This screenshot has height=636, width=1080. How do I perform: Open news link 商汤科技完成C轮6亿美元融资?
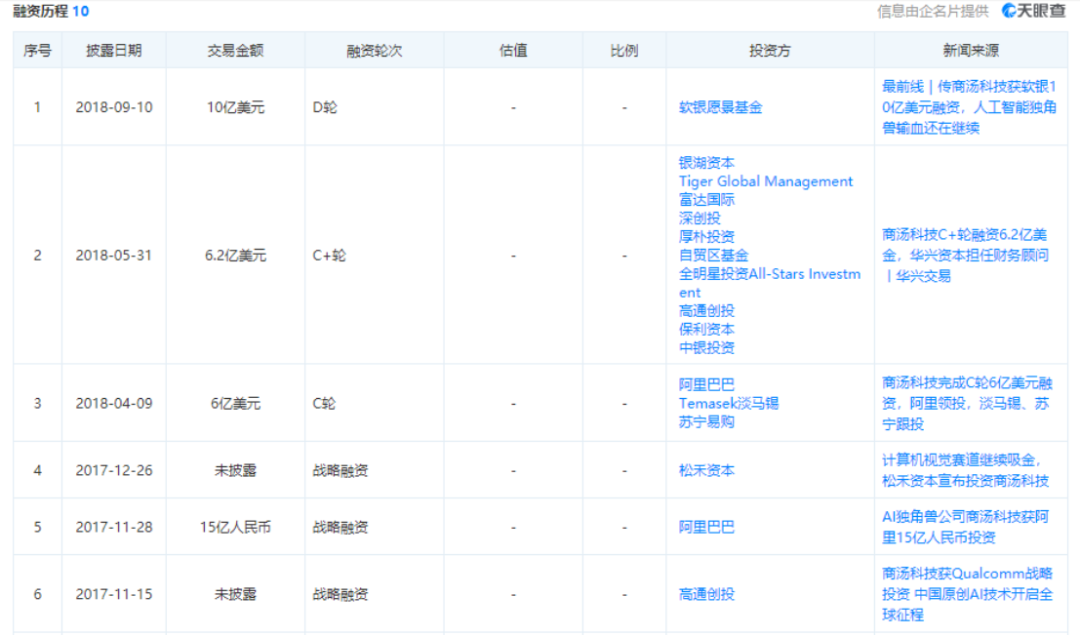click(x=967, y=403)
